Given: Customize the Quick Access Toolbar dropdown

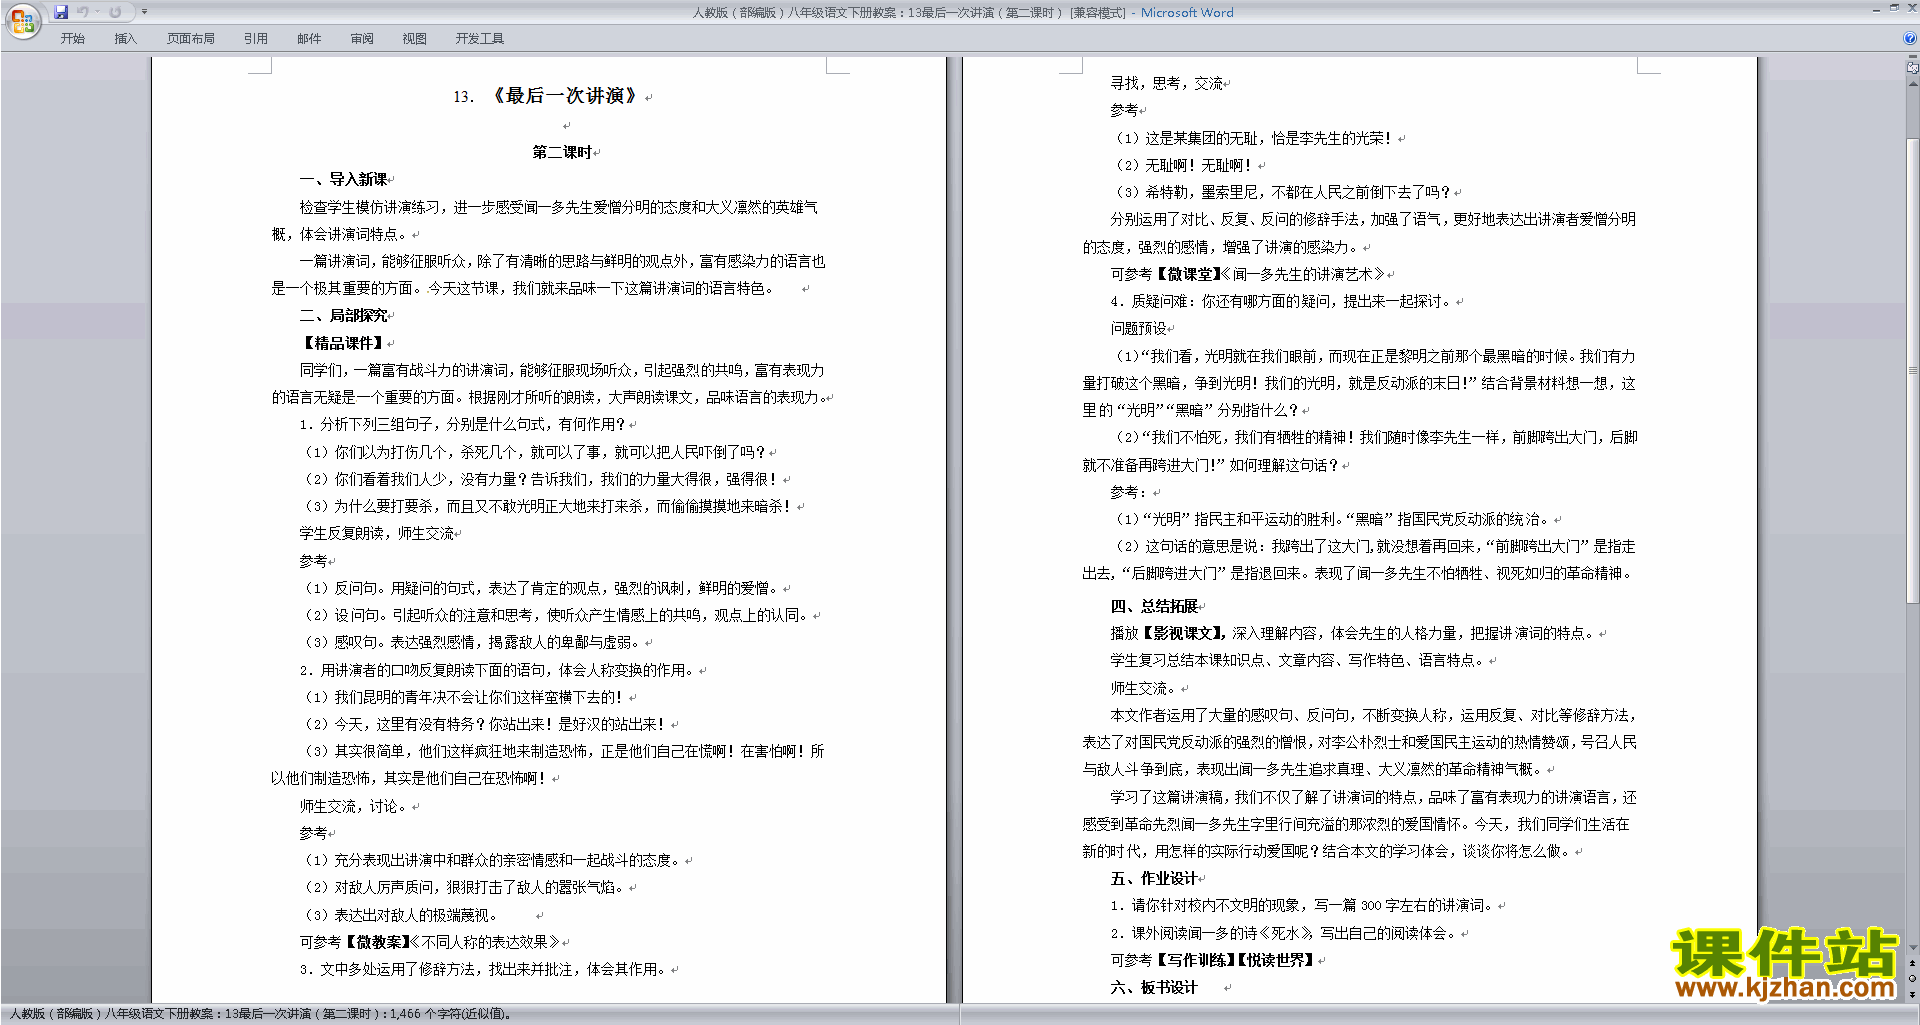Looking at the screenshot, I should tap(144, 12).
